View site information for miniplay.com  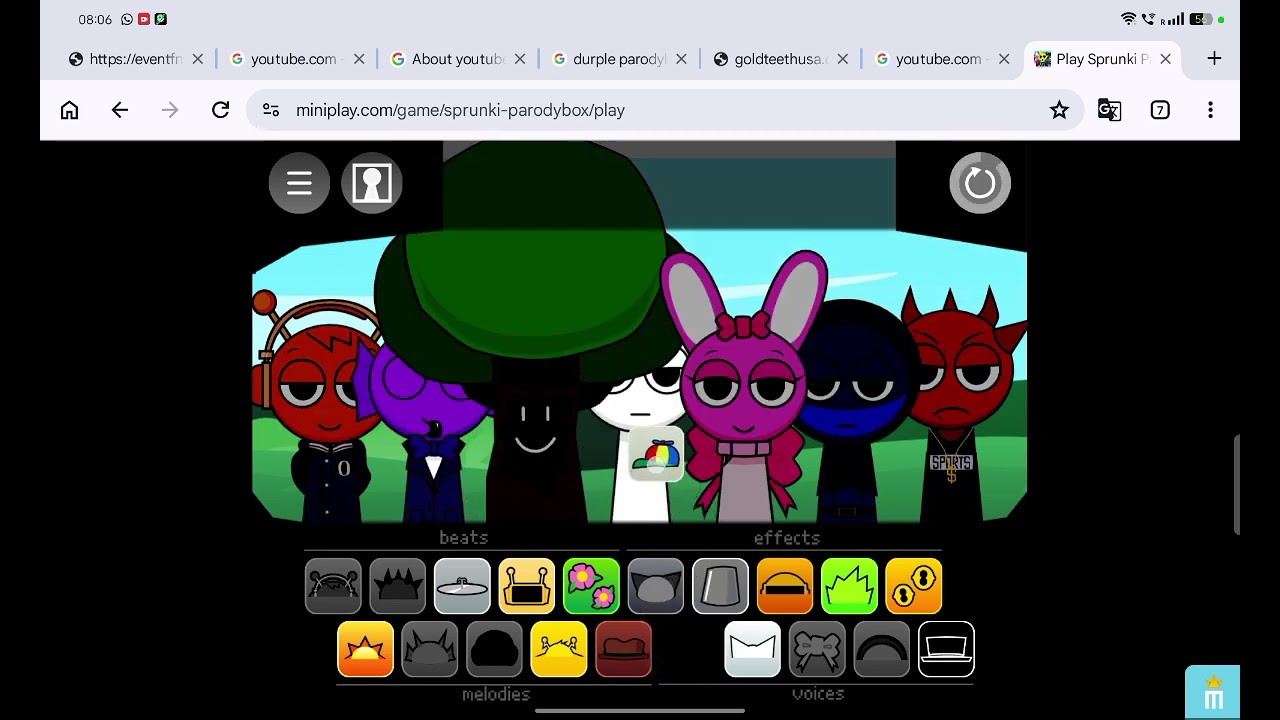(271, 110)
